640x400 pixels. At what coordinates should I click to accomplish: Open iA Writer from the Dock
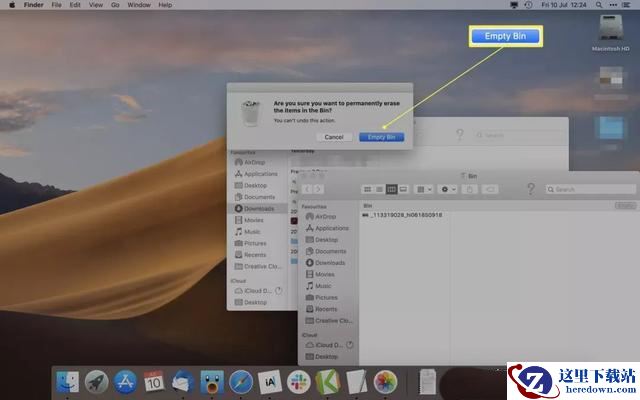tap(270, 382)
